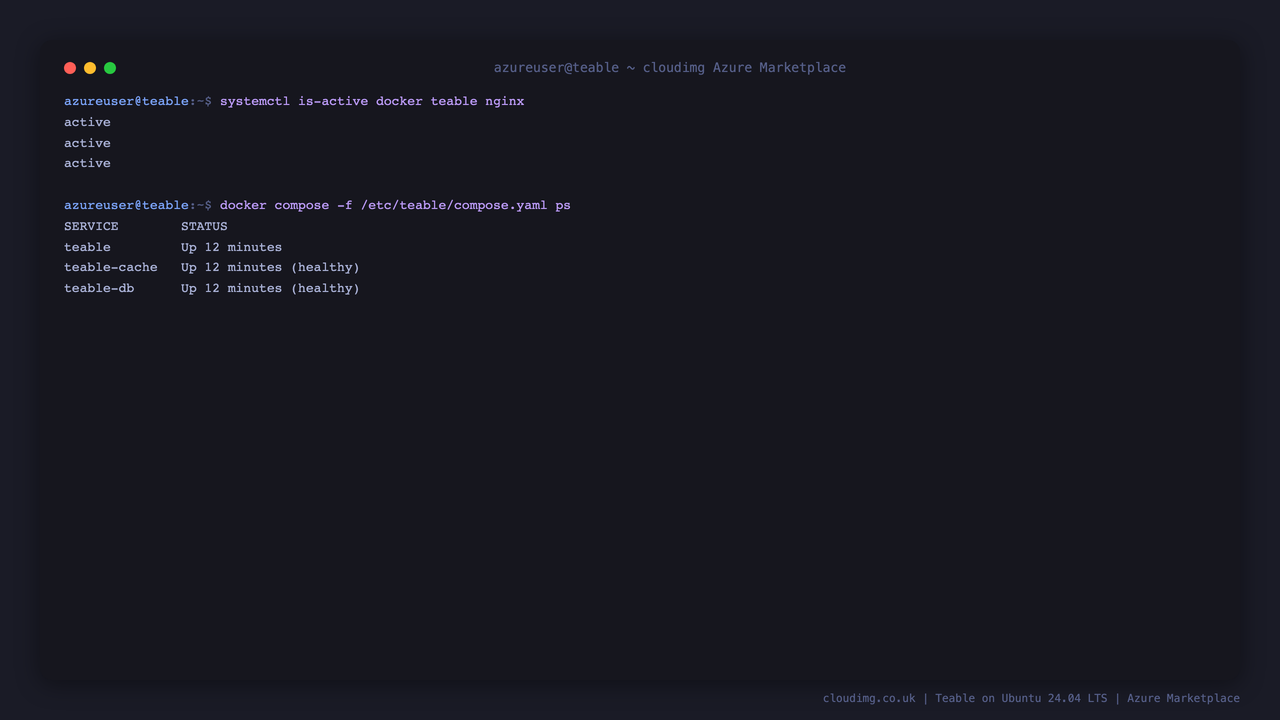Click the 'teable' service name row
Image resolution: width=1280 pixels, height=720 pixels.
pyautogui.click(x=88, y=247)
